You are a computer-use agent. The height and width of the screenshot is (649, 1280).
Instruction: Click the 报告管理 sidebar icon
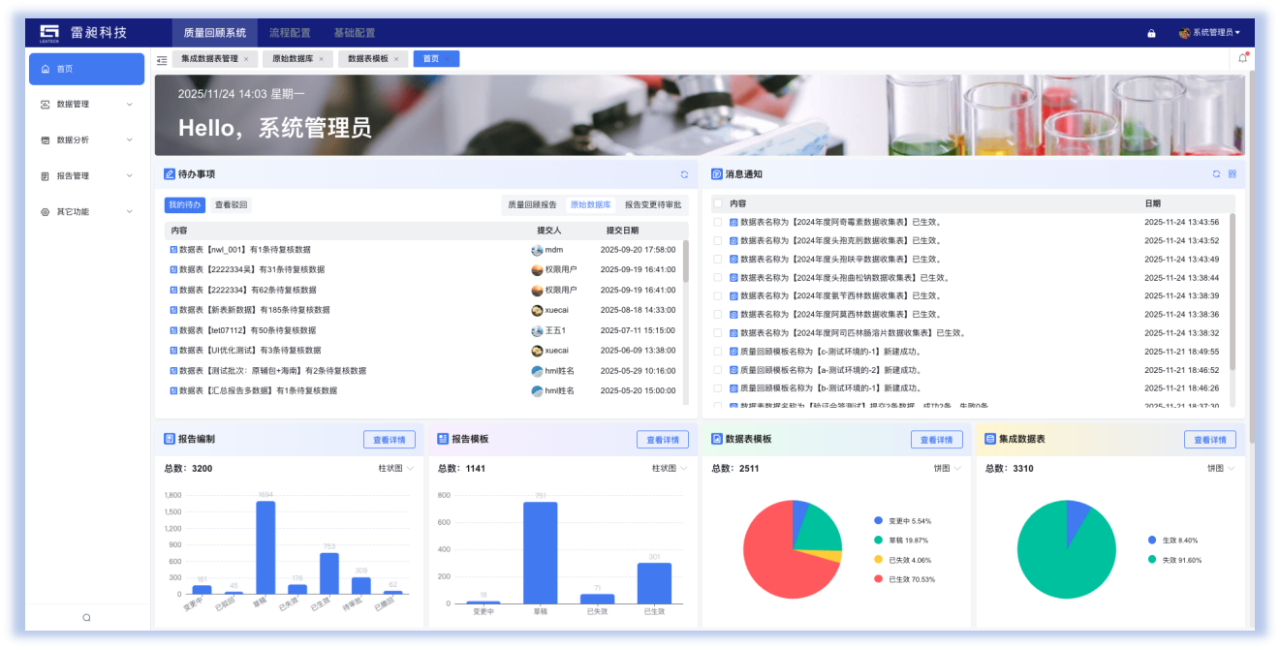(45, 176)
